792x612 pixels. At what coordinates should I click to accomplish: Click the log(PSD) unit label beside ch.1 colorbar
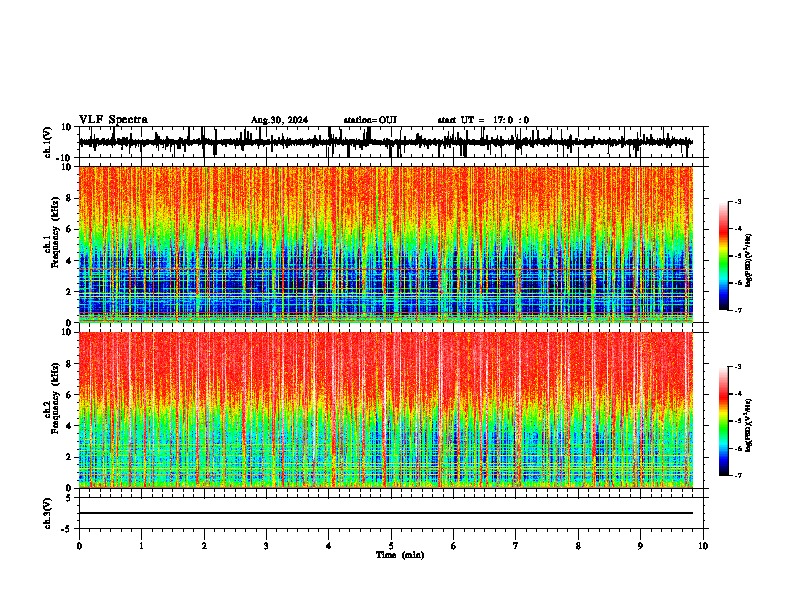[x=749, y=261]
